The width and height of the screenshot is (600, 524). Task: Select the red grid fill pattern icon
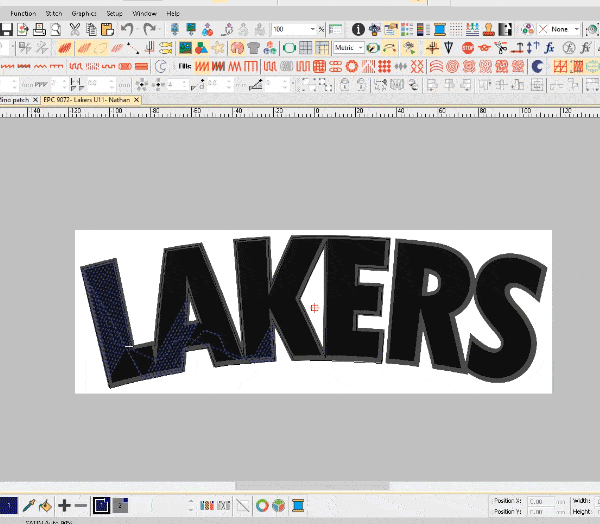tap(319, 67)
